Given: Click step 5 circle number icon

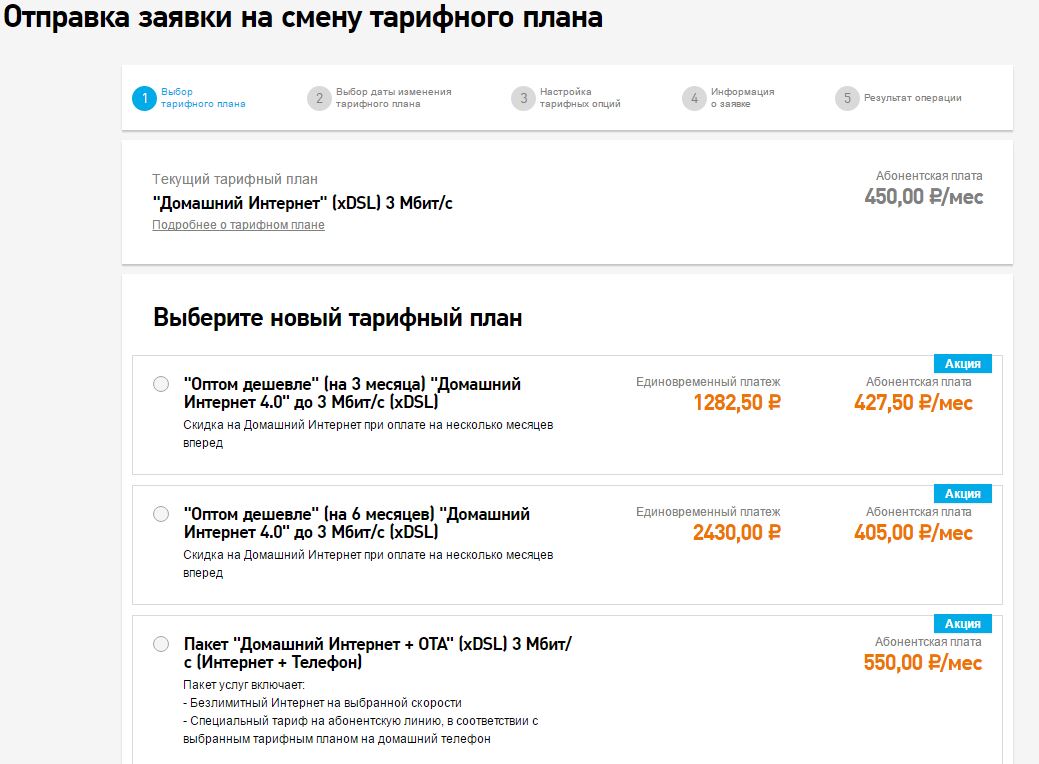Looking at the screenshot, I should (847, 98).
